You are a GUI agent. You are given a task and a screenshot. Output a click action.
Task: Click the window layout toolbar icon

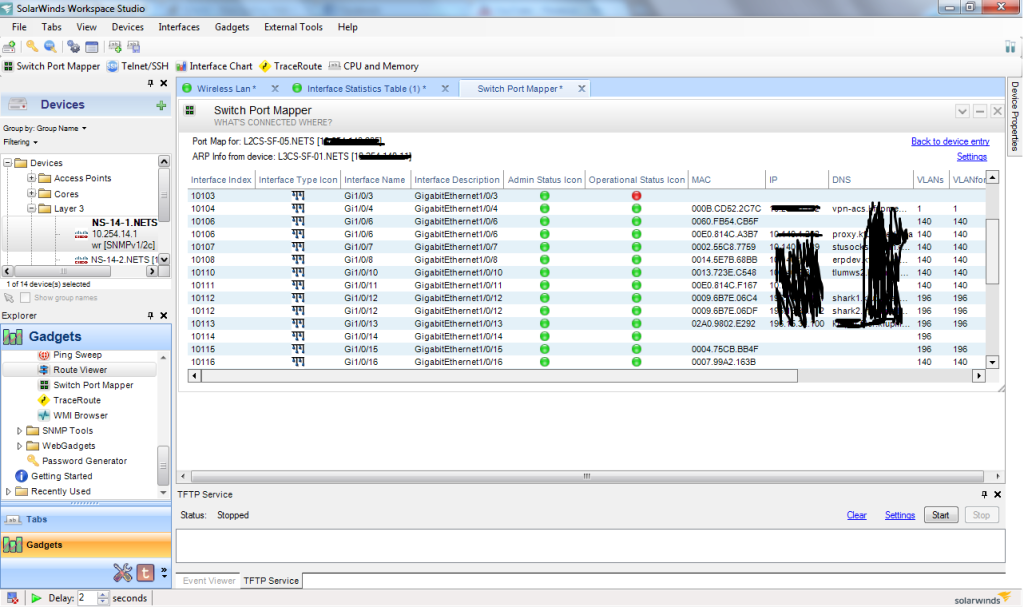pyautogui.click(x=92, y=46)
